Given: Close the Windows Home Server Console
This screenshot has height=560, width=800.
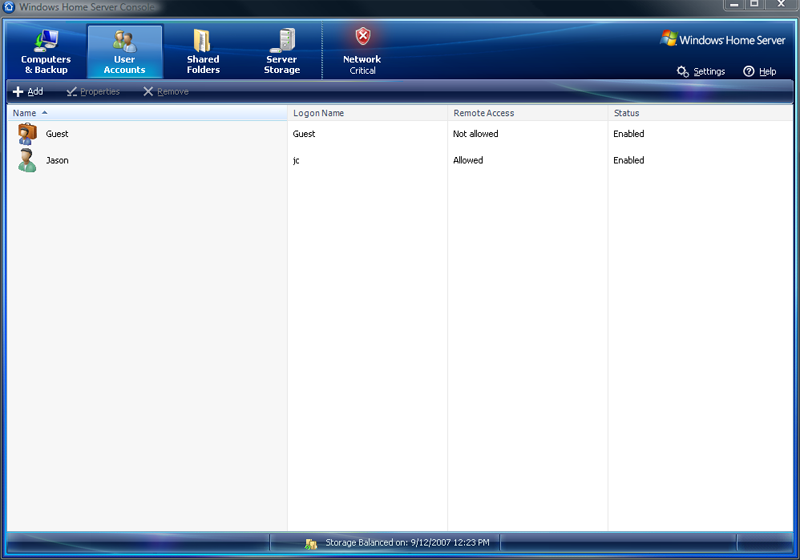Looking at the screenshot, I should tap(781, 5).
